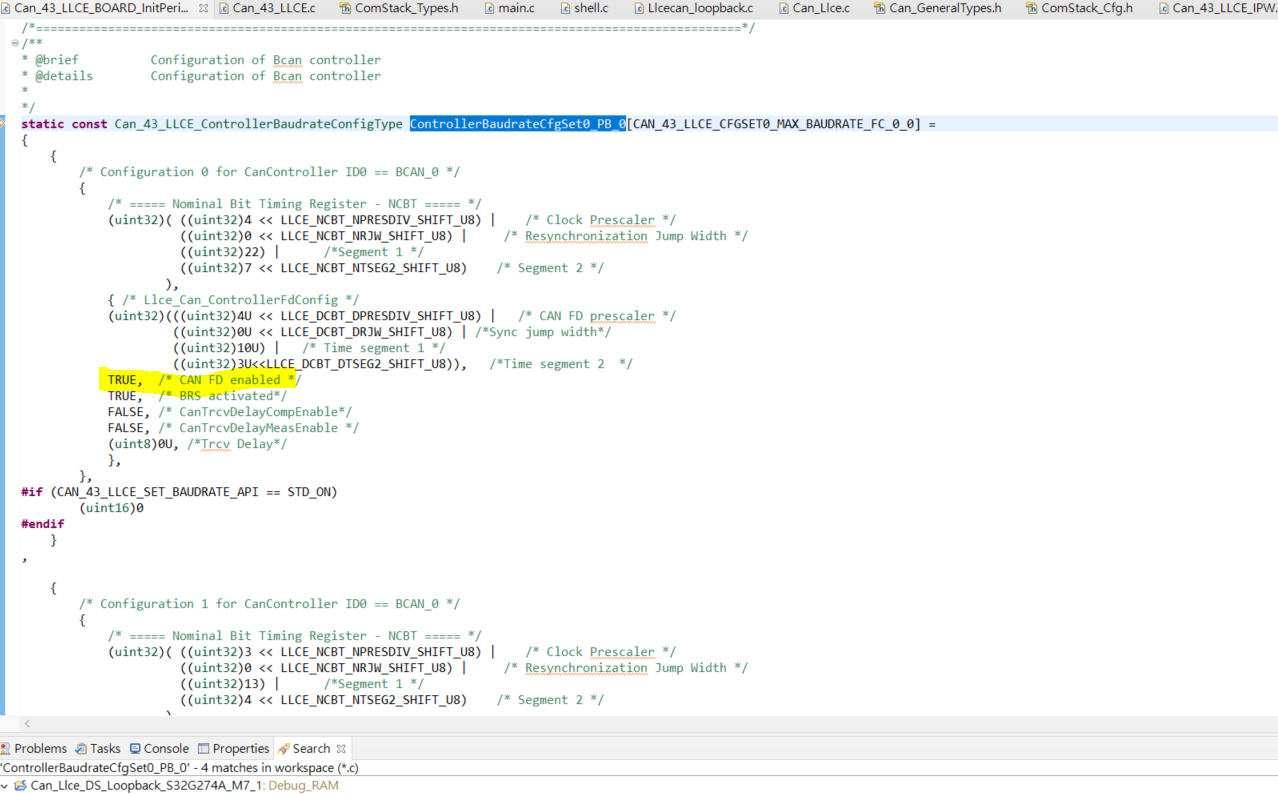Image resolution: width=1278 pixels, height=794 pixels.
Task: Collapse the Can_Llce_DS_Loopback_S32G274A_M7_1 result node
Action: (x=5, y=785)
